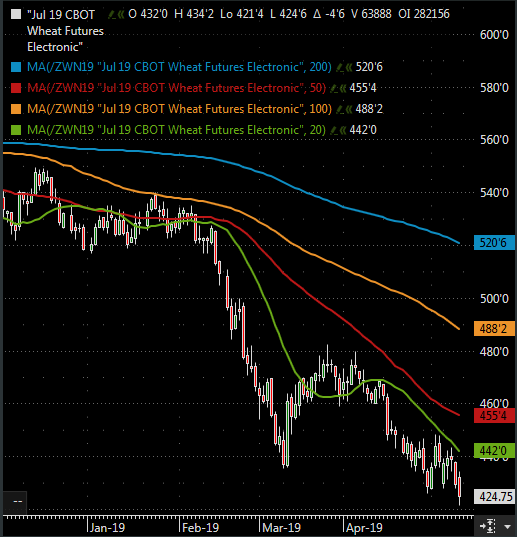Click the 'V 63888' volume value

[x=371, y=14]
